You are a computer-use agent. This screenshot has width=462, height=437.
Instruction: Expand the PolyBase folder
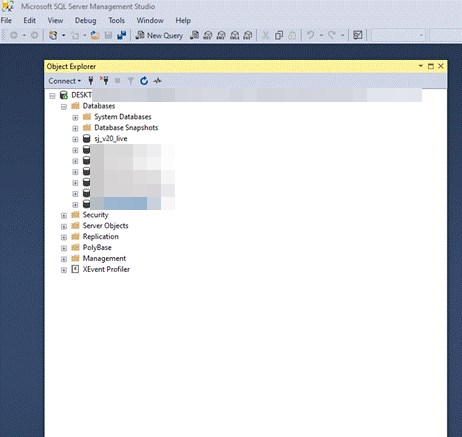coord(64,248)
